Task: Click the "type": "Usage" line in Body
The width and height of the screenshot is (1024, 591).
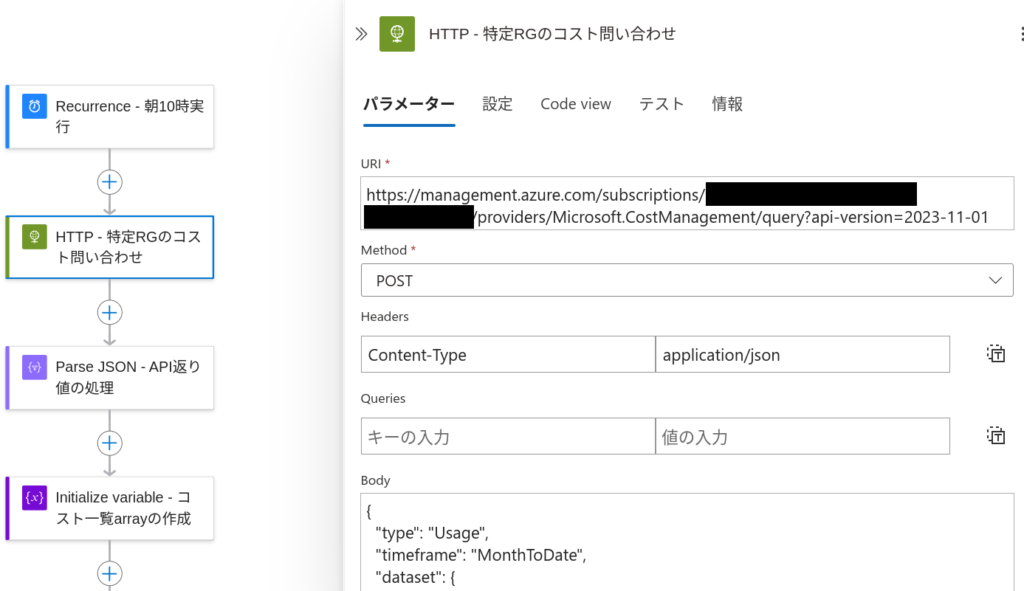Action: [x=432, y=533]
